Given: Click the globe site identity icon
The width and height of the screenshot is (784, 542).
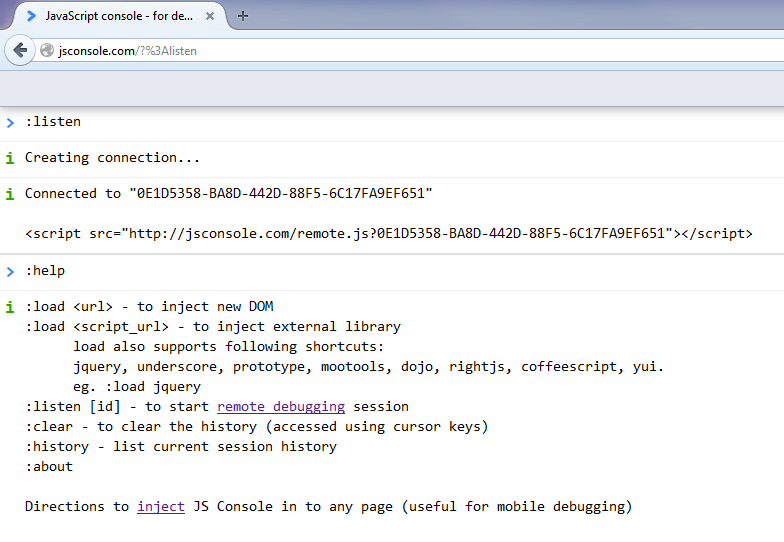Looking at the screenshot, I should (47, 51).
